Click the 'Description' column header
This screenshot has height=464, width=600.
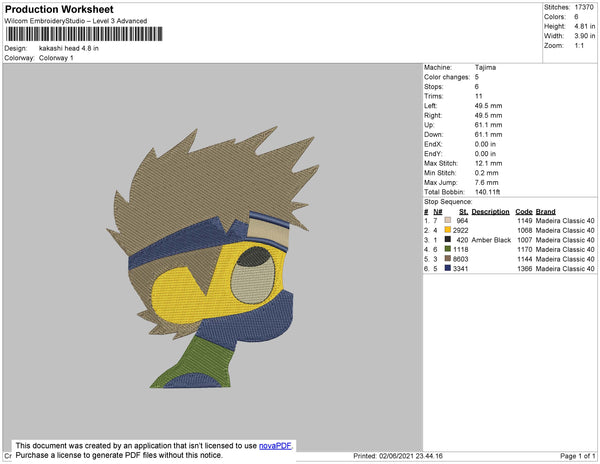point(491,212)
